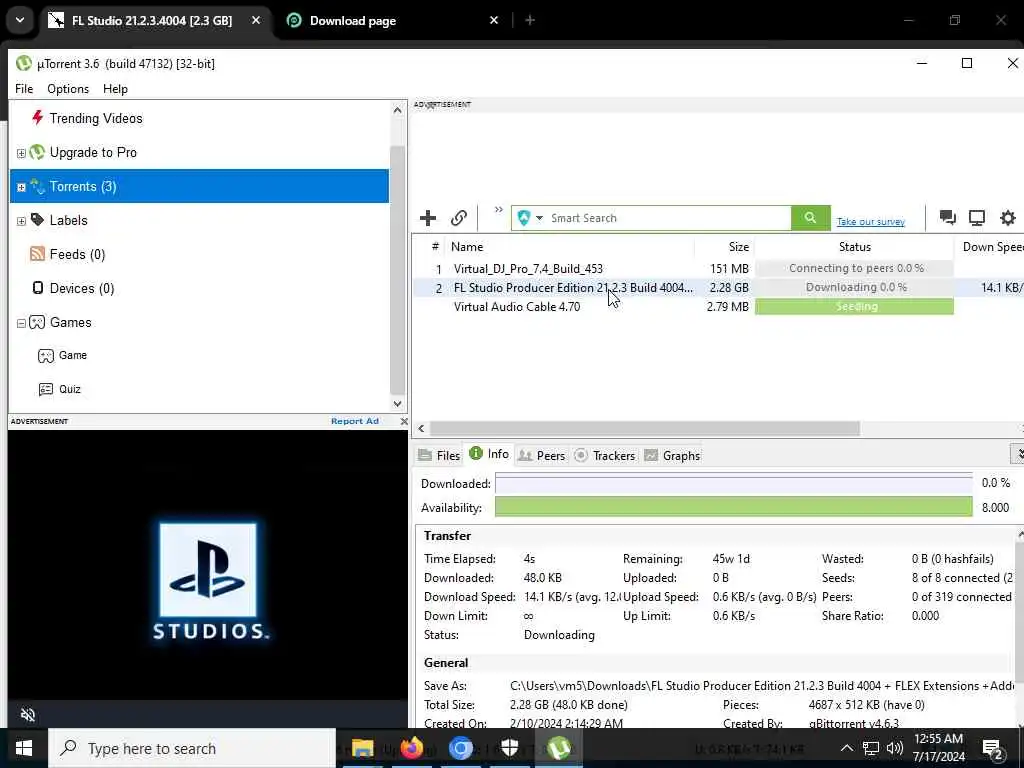Click the green Availability bar
The height and width of the screenshot is (768, 1024).
[x=733, y=507]
